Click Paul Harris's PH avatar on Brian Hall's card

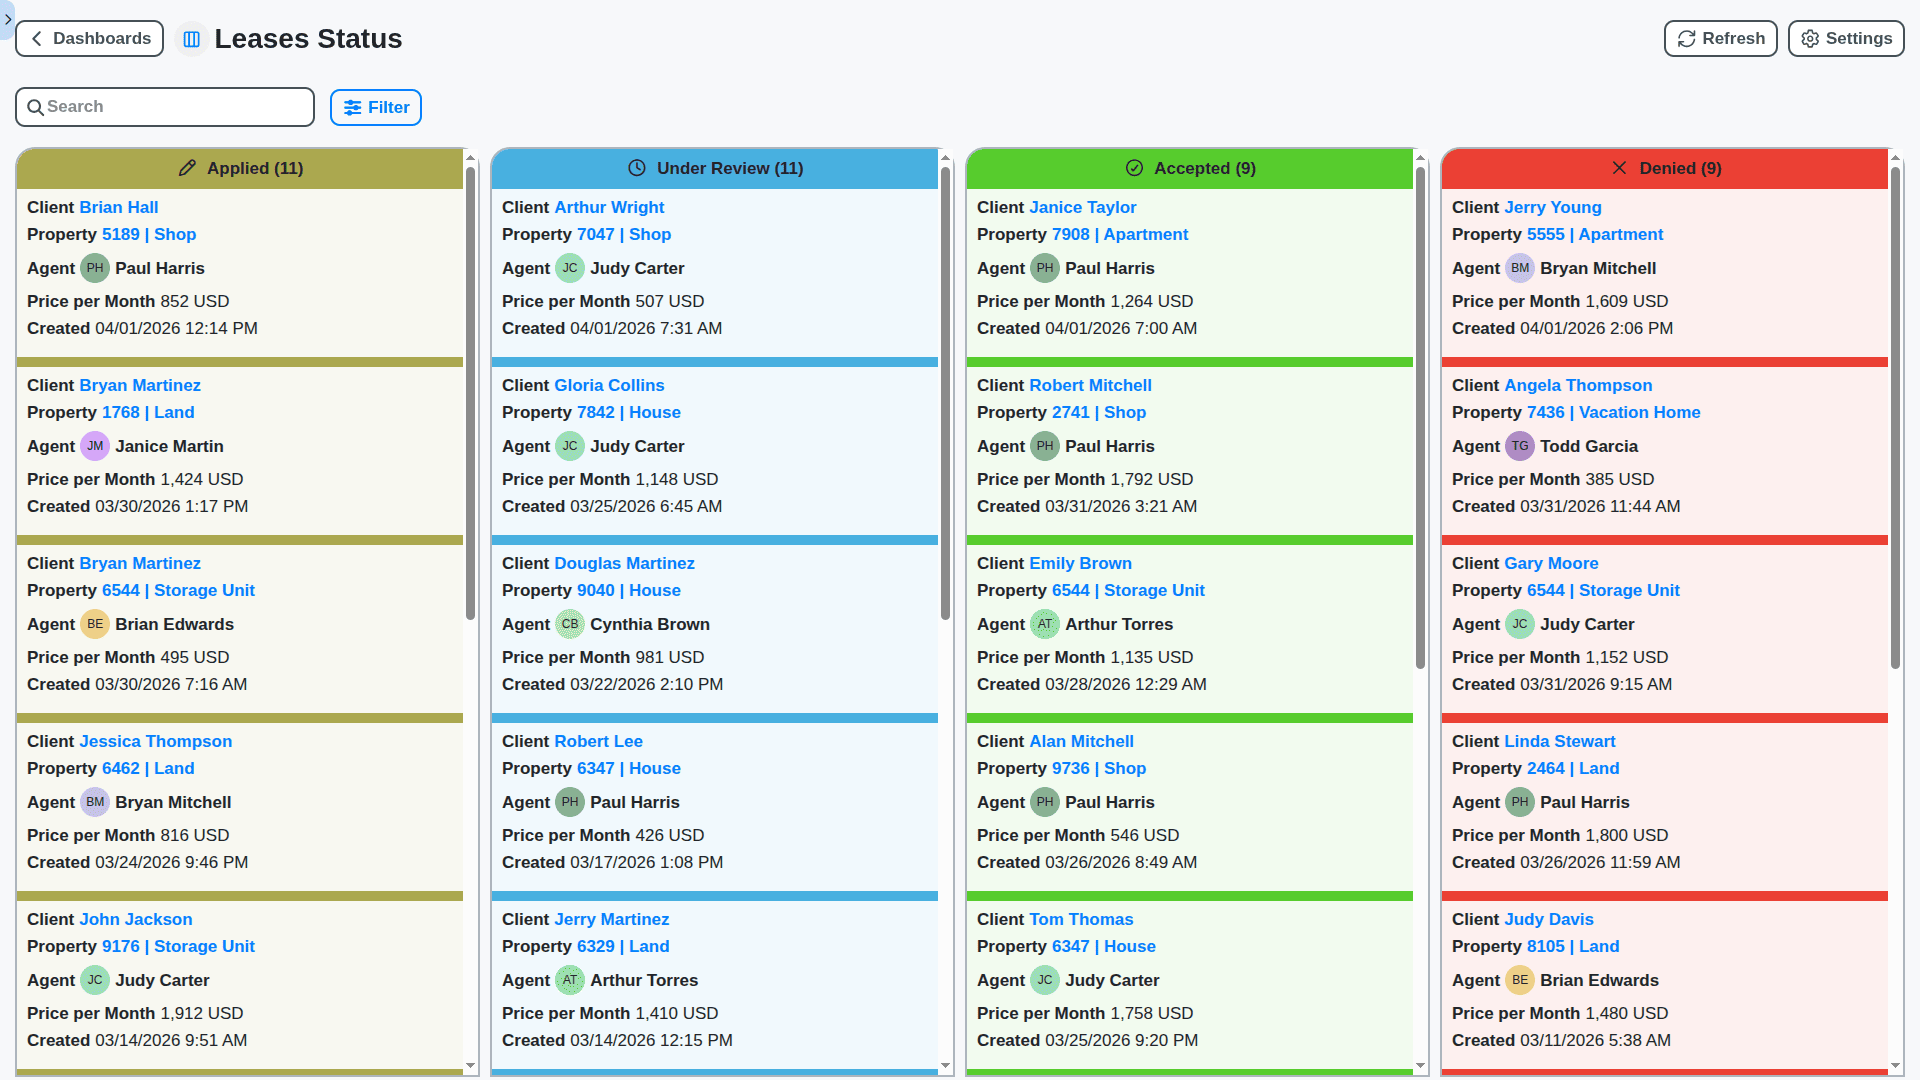click(95, 268)
